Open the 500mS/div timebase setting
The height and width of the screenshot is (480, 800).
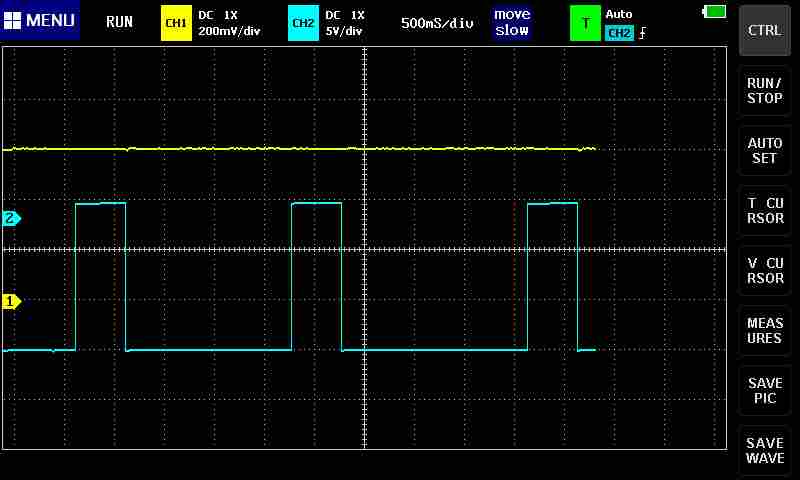coord(437,22)
